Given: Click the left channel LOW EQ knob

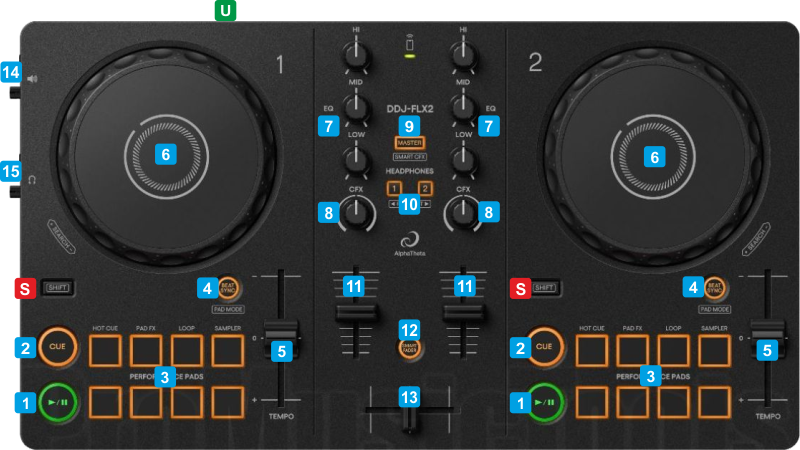Looking at the screenshot, I should click(354, 158).
